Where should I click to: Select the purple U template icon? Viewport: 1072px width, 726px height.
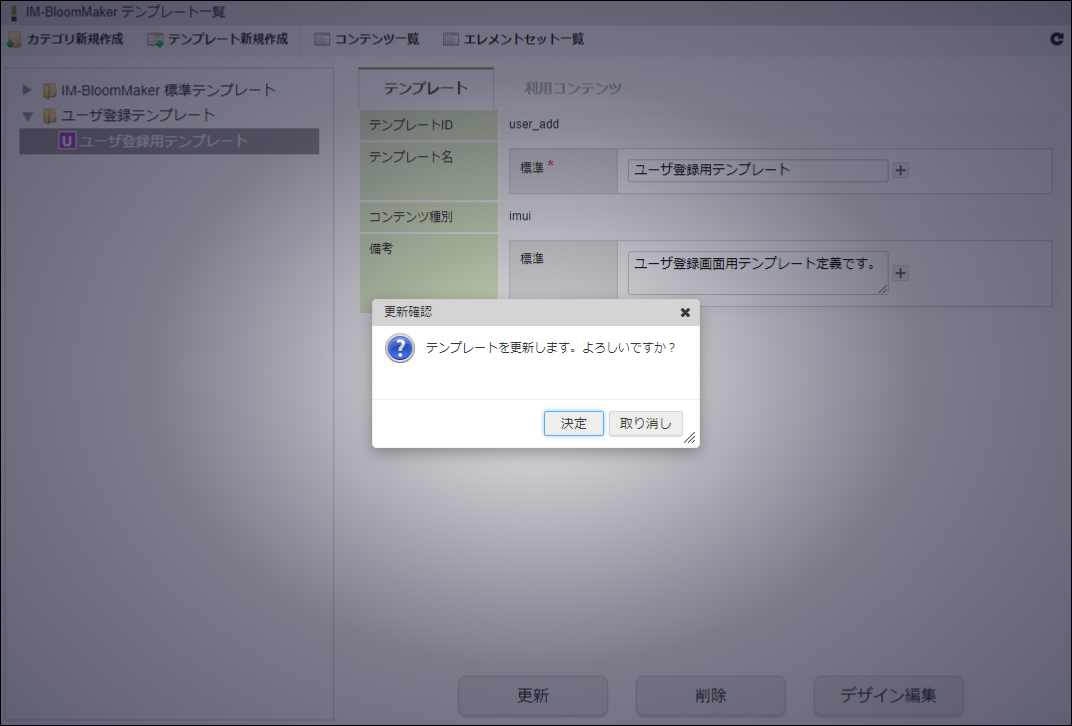(x=67, y=141)
